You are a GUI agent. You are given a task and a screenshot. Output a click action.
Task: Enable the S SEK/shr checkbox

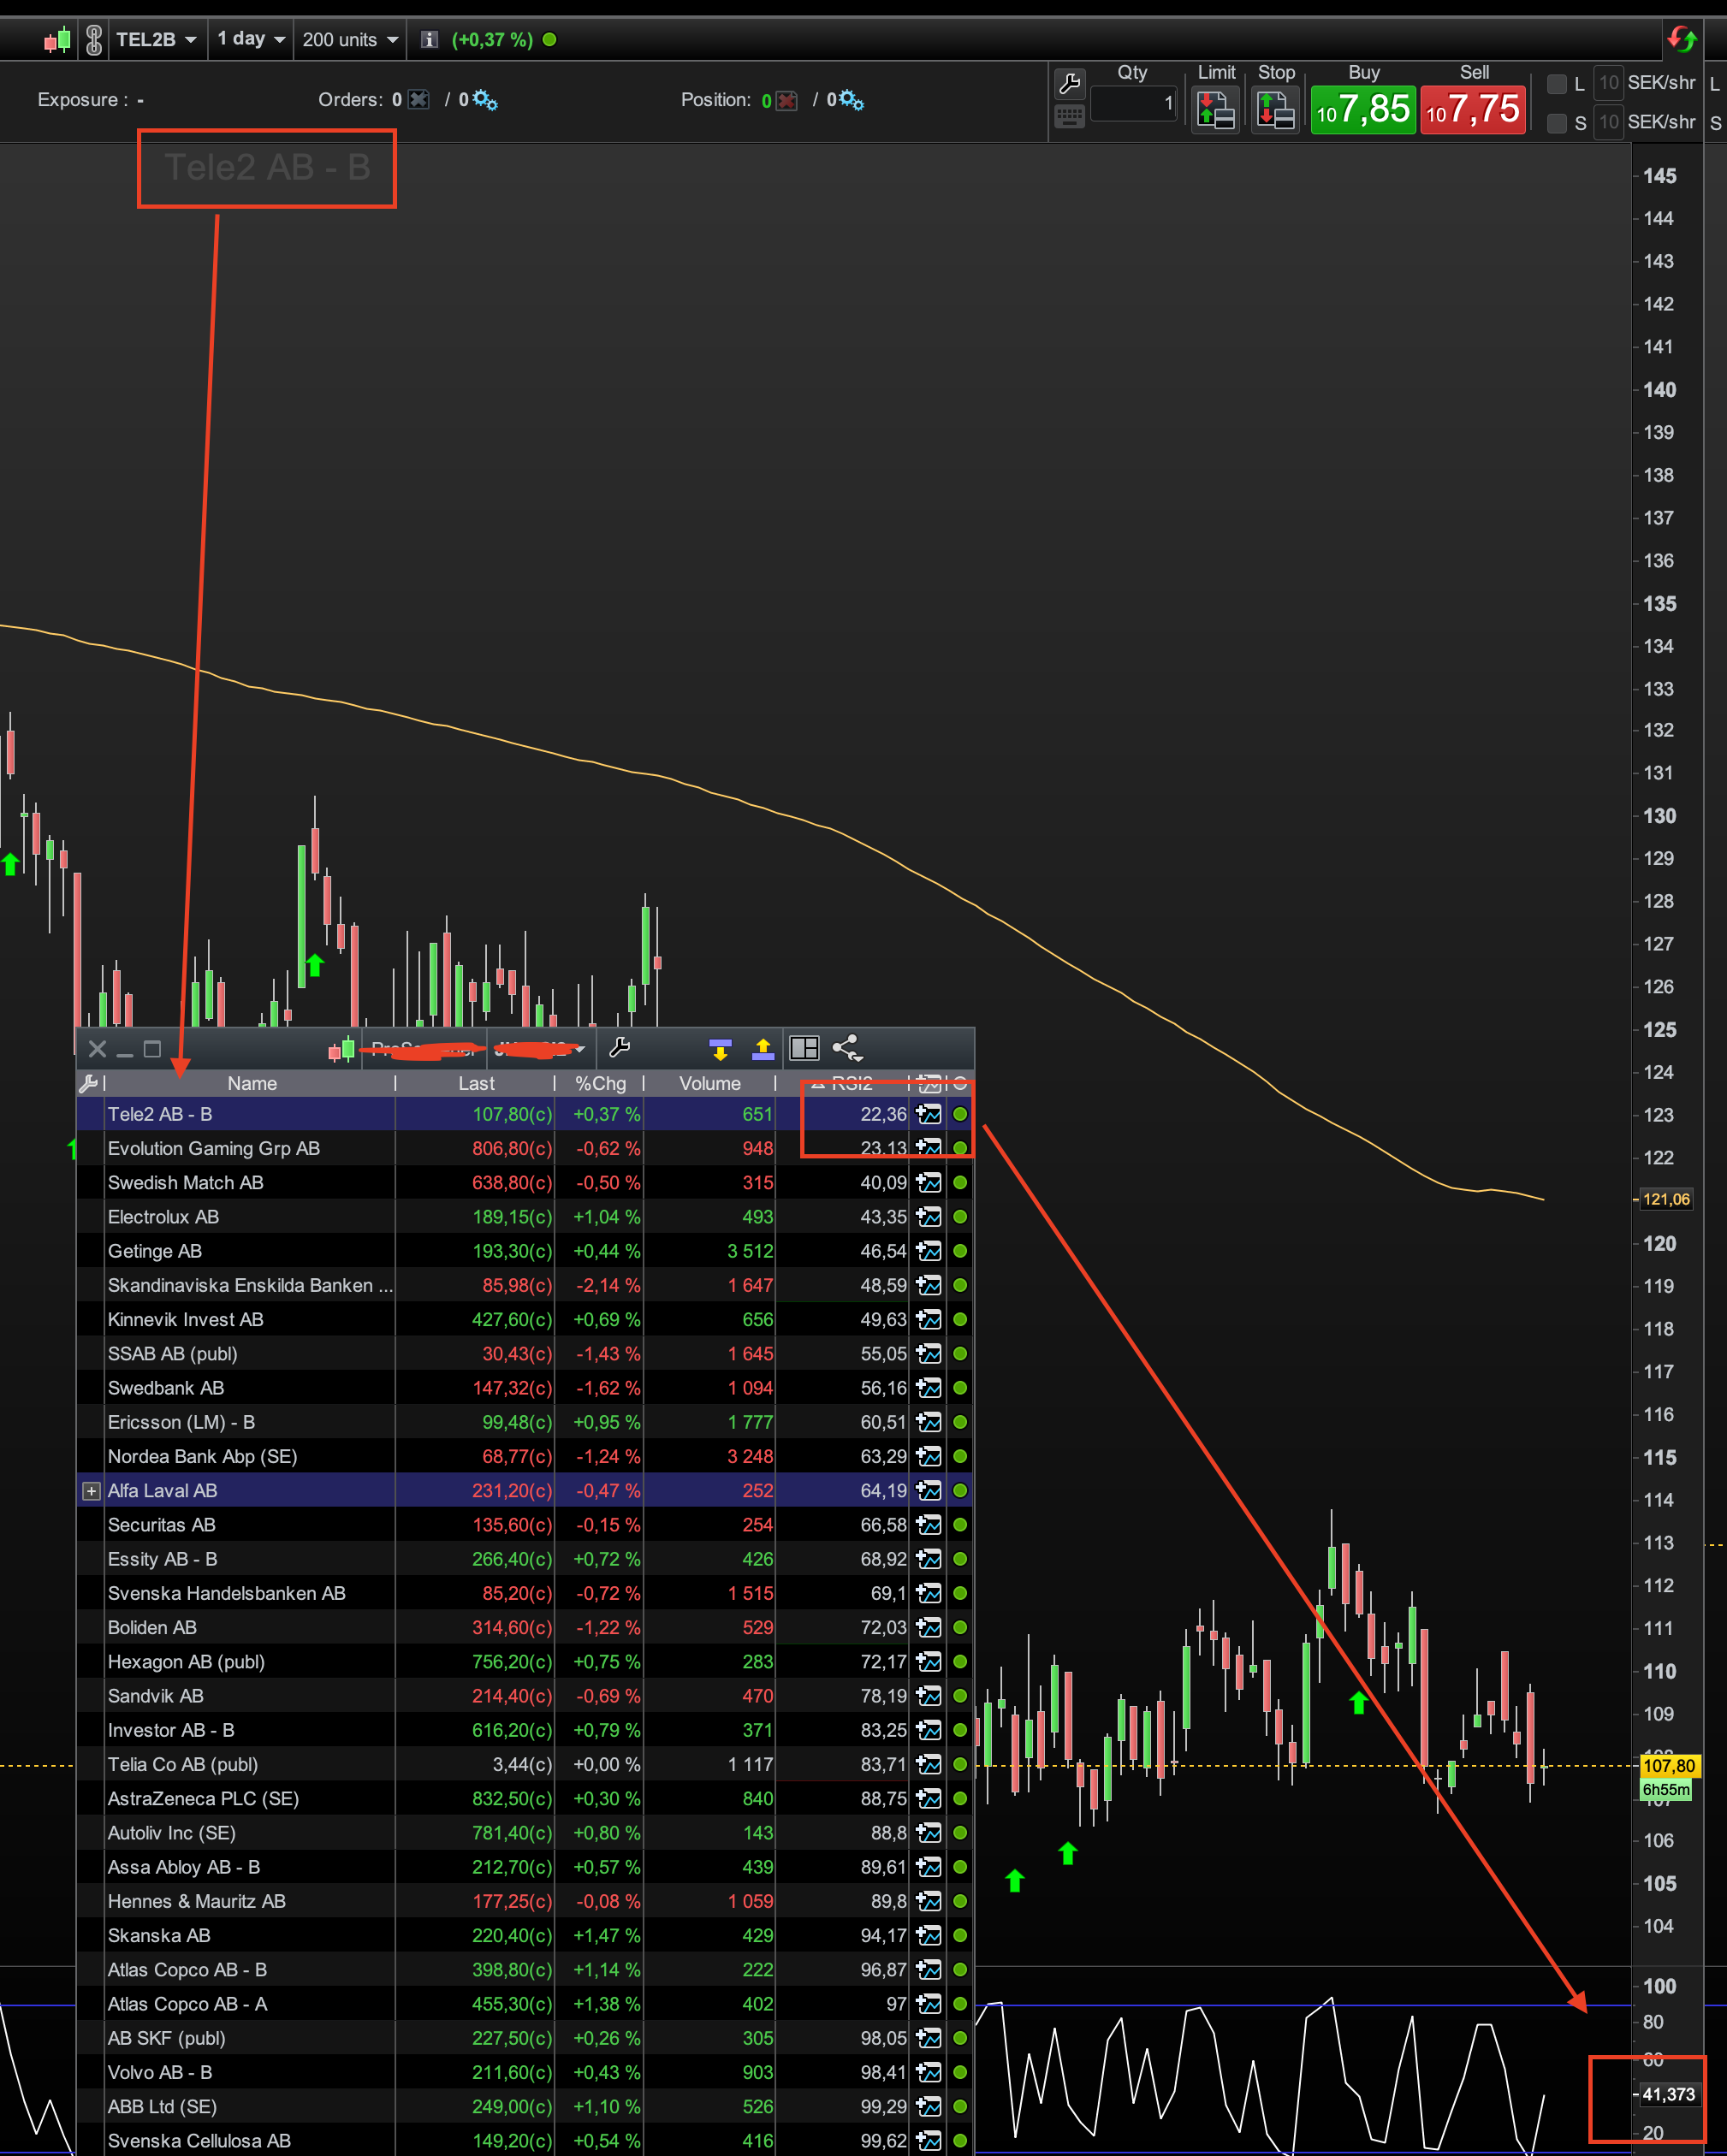click(1556, 123)
